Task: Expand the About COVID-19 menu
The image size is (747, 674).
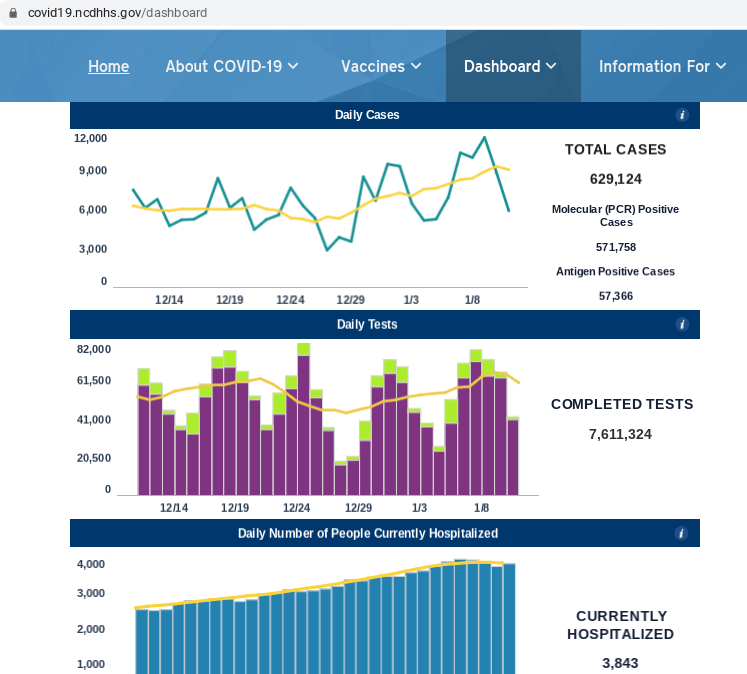Action: pyautogui.click(x=232, y=66)
